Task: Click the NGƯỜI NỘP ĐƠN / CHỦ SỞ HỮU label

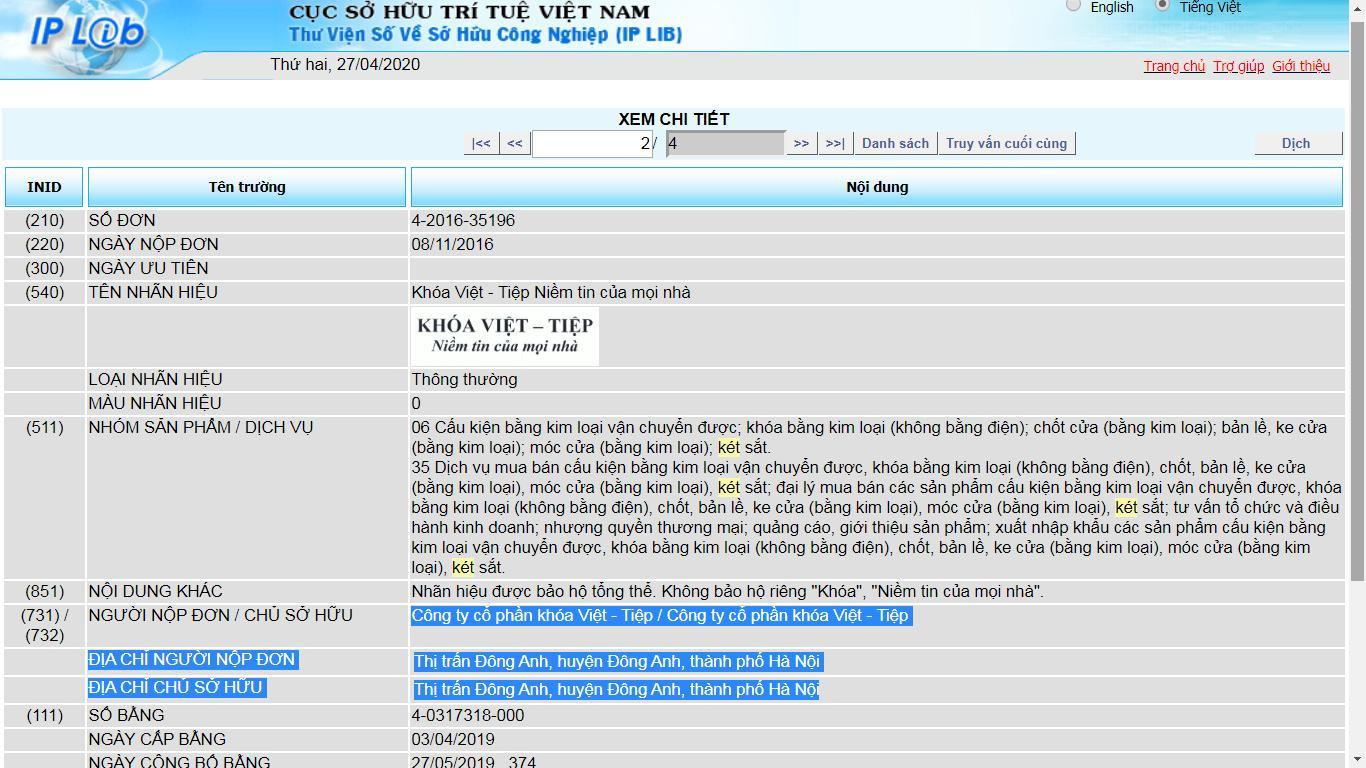Action: (x=221, y=615)
